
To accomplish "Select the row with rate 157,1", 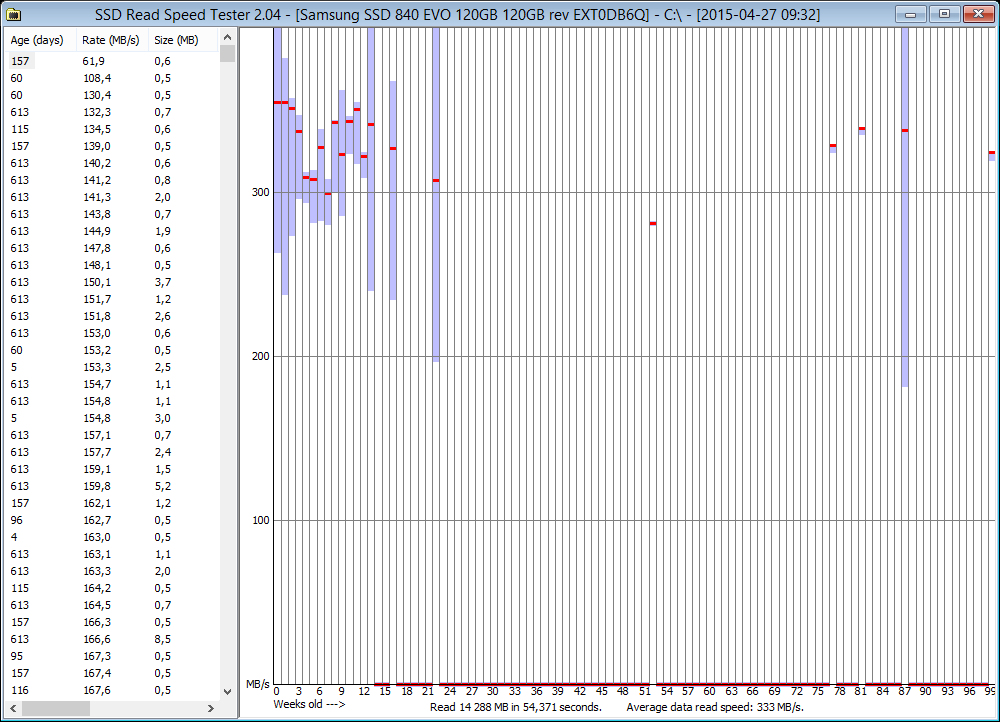I will tap(112, 436).
